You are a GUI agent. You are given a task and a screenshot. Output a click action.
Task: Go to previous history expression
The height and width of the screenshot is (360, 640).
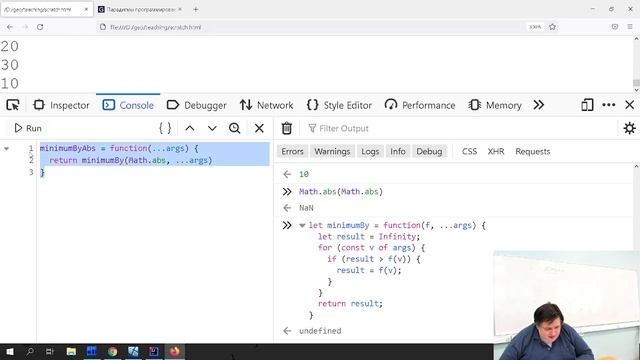(x=189, y=128)
